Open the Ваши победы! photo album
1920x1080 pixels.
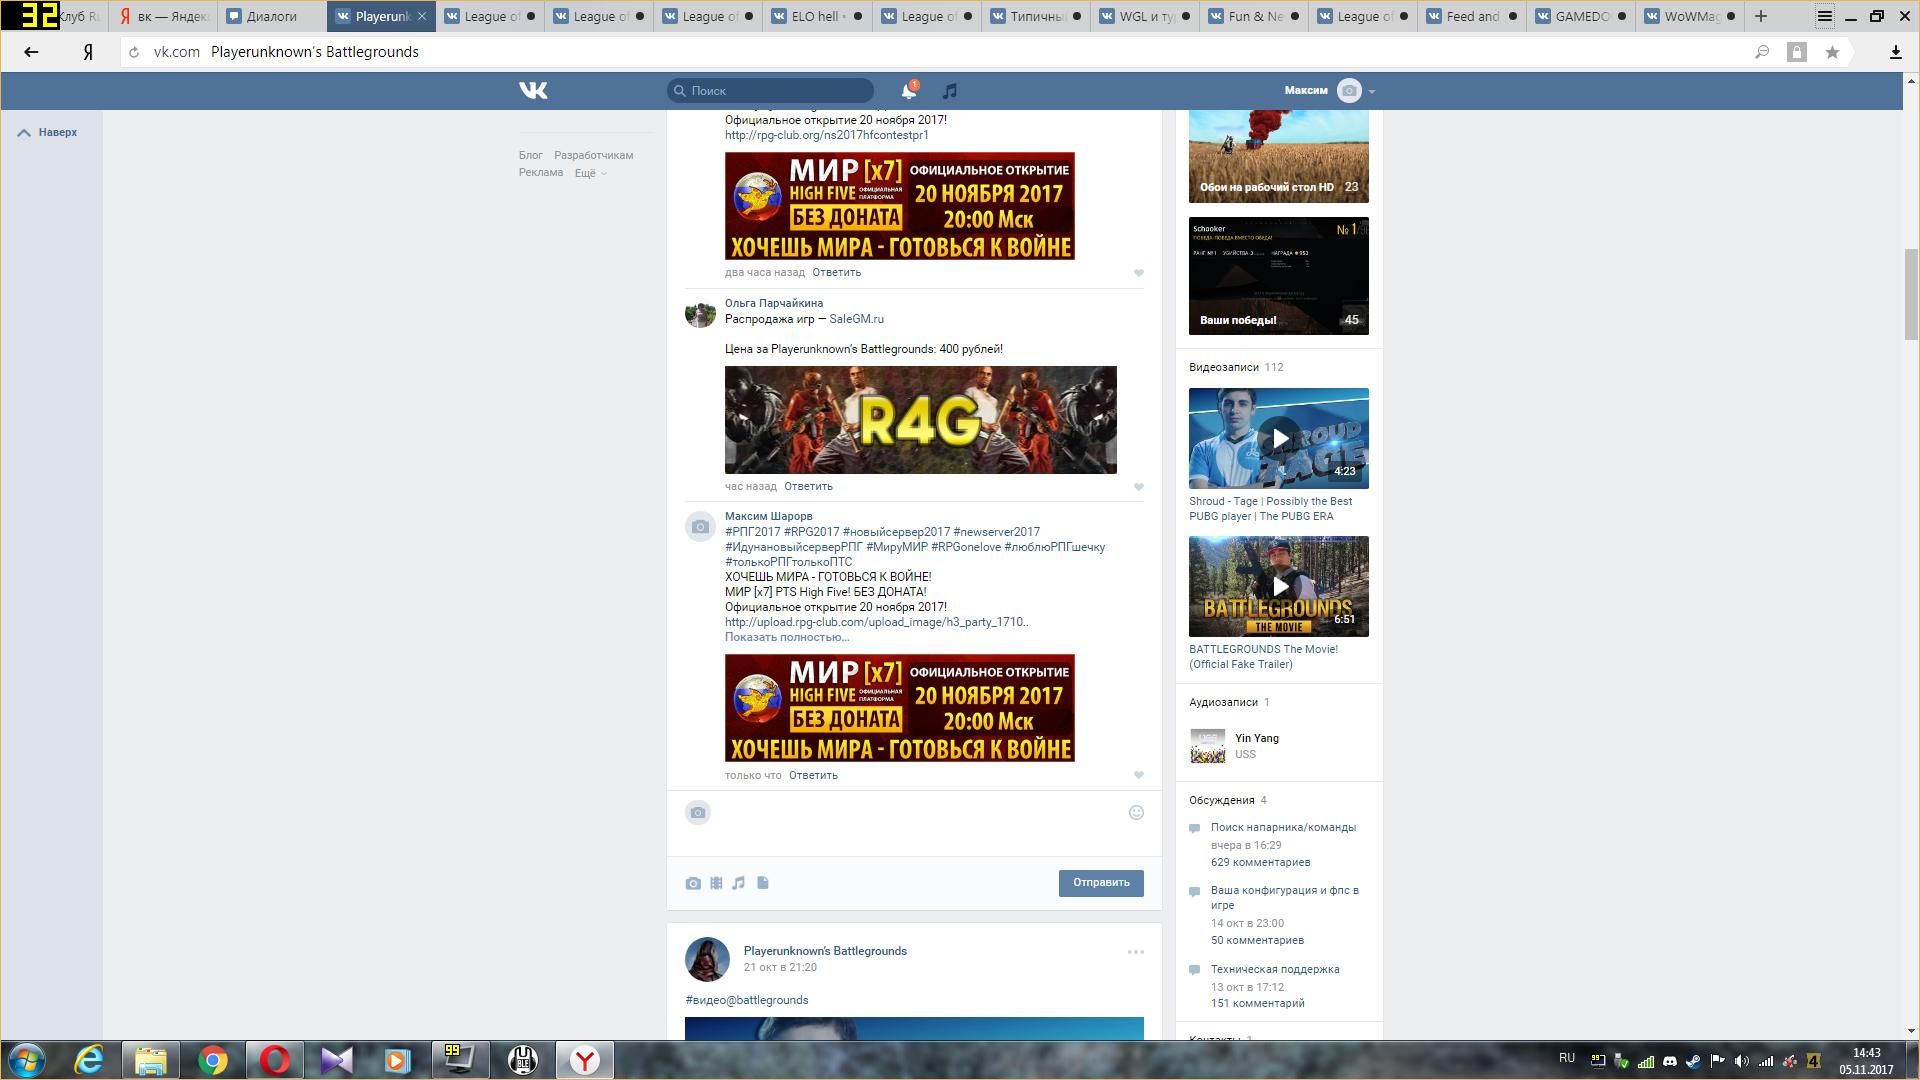[x=1279, y=276]
